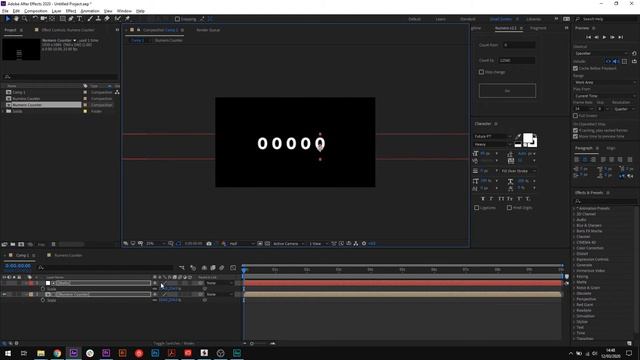Select the Brush tool
The width and height of the screenshot is (640, 360).
pyautogui.click(x=90, y=19)
